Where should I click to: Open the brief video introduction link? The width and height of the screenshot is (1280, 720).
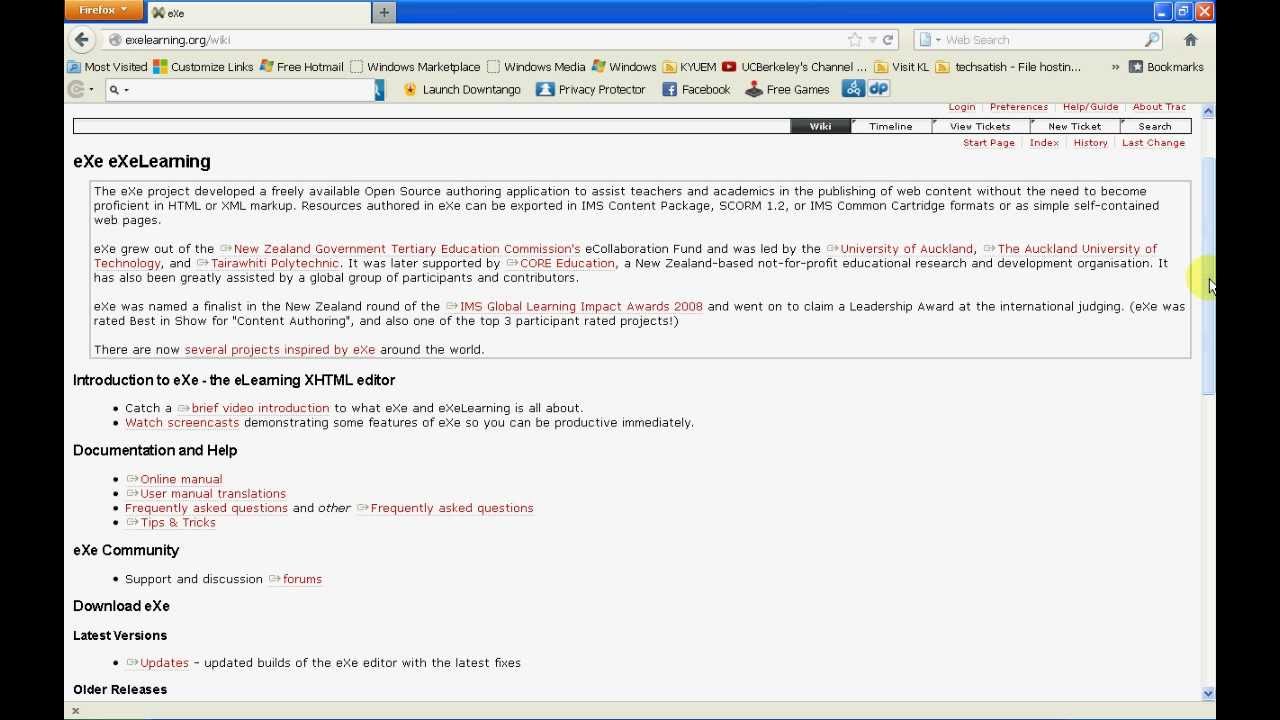pos(253,408)
